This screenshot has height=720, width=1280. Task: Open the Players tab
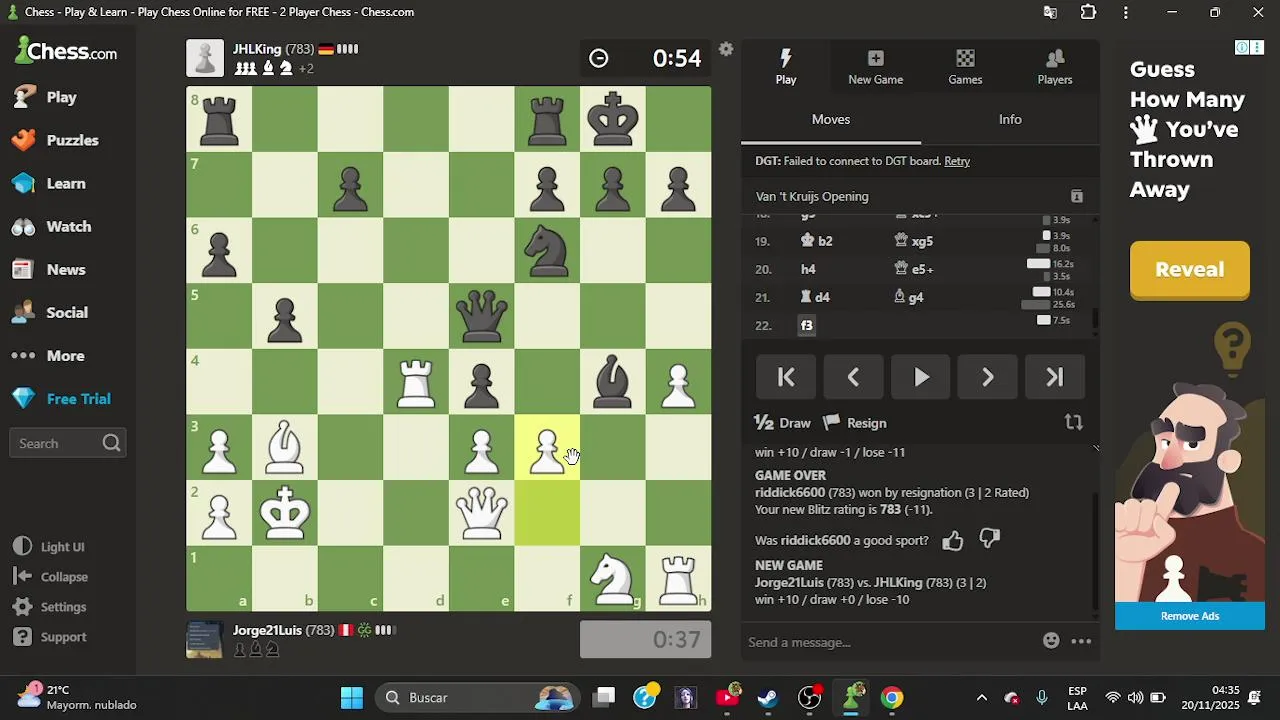(x=1054, y=67)
